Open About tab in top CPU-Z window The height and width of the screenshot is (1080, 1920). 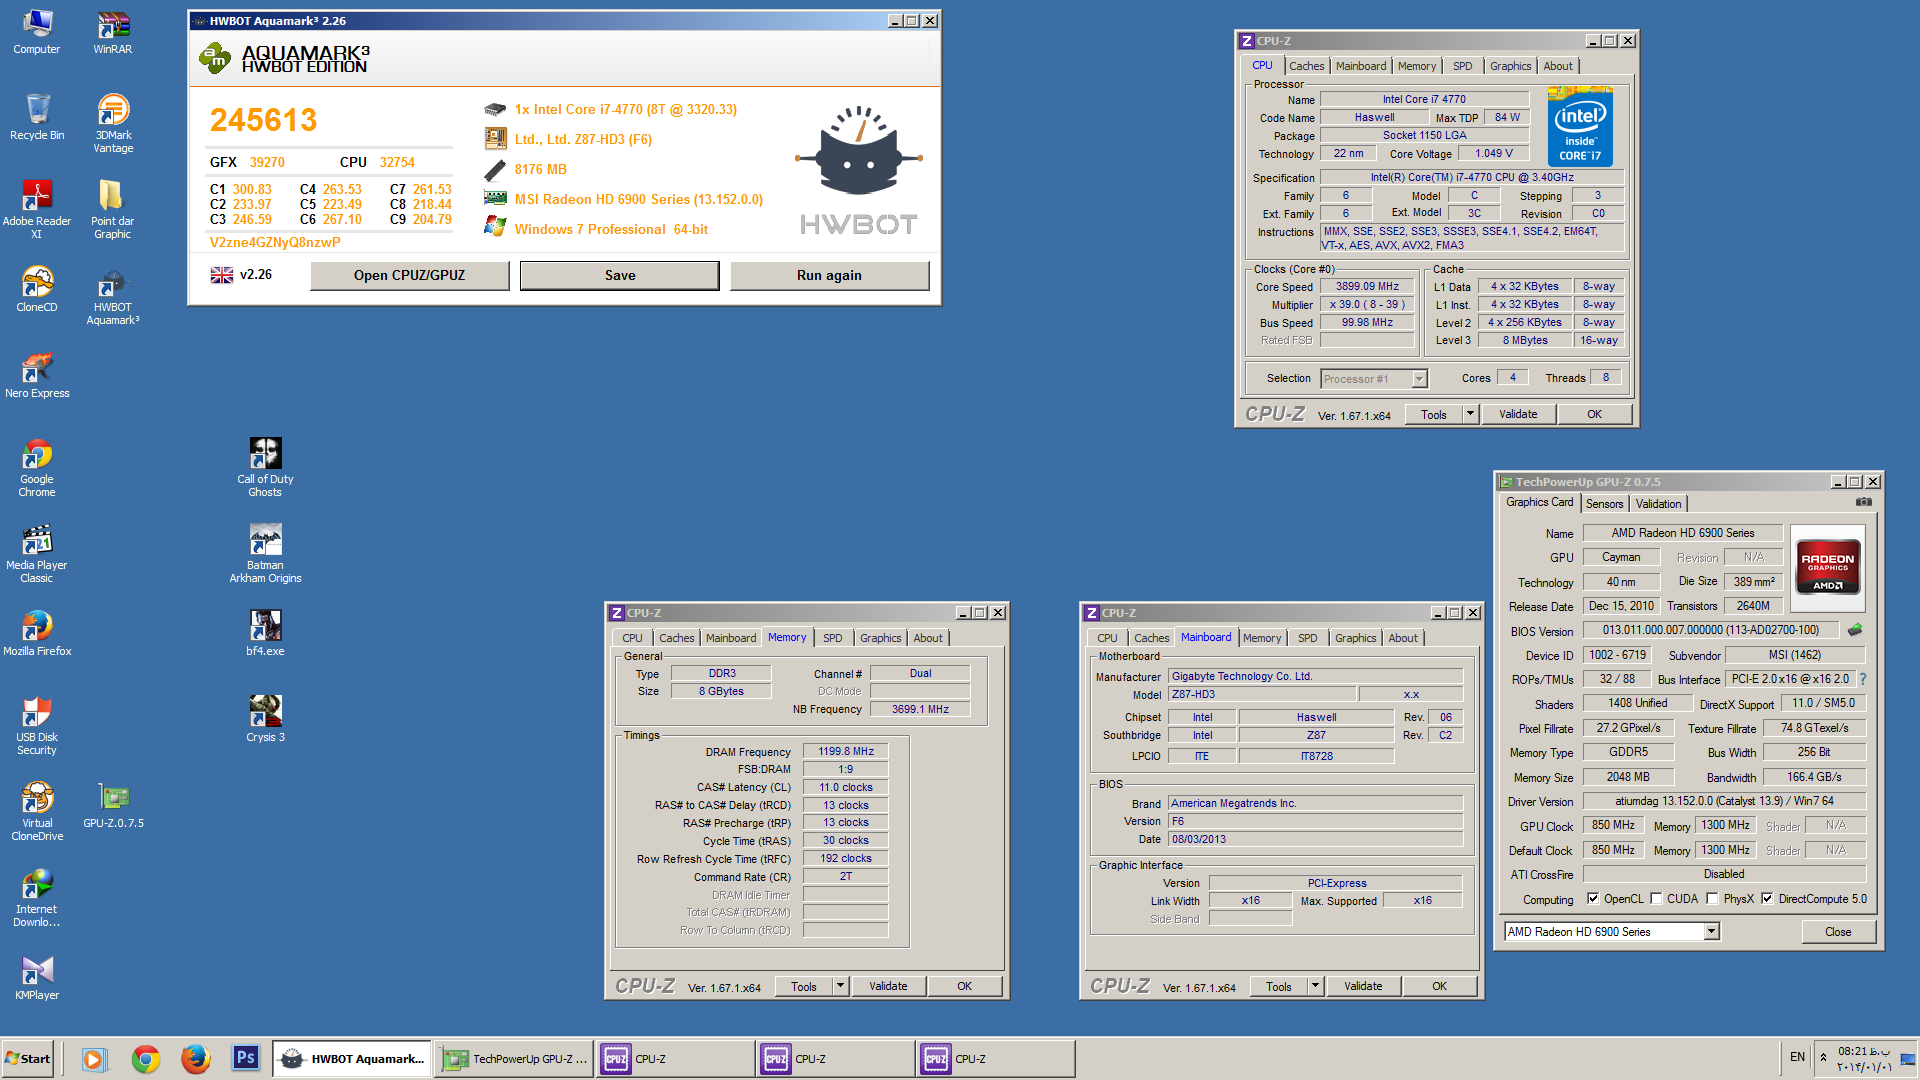tap(1558, 66)
